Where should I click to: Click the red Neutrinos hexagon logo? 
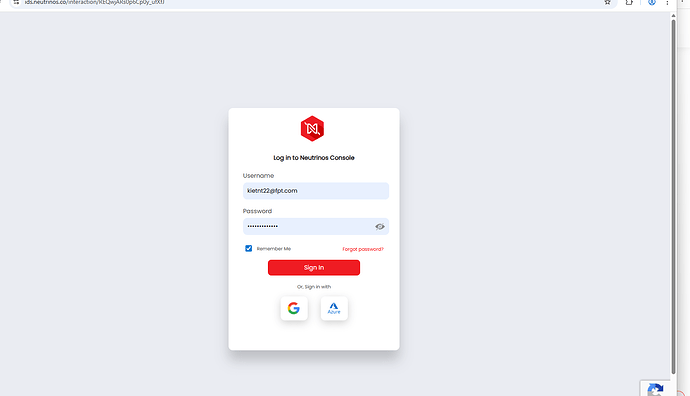[x=312, y=128]
